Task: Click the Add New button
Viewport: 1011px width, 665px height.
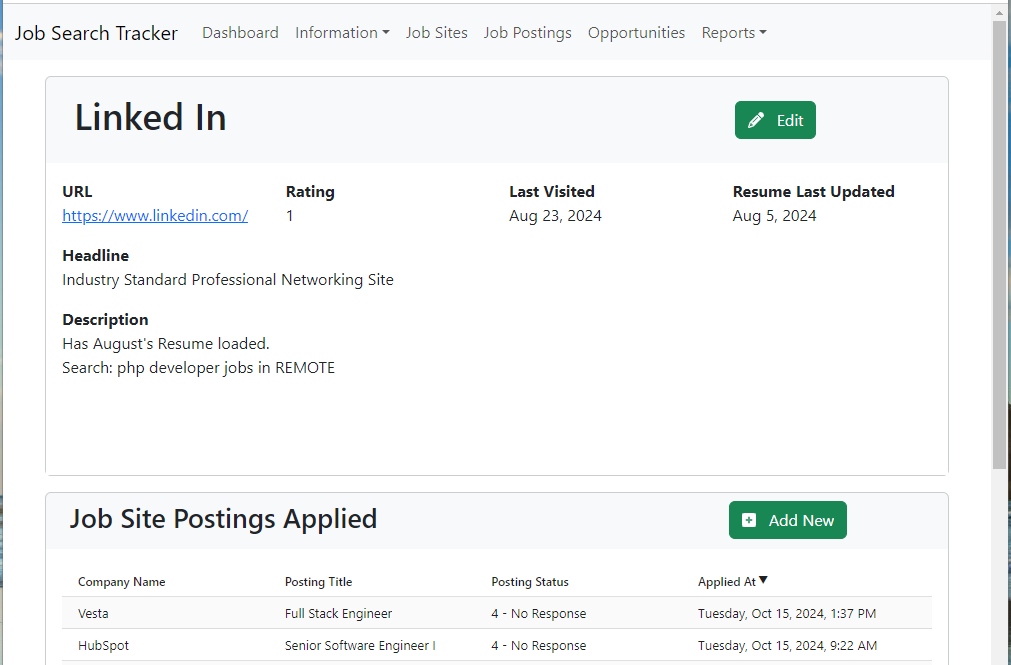Action: click(x=787, y=520)
